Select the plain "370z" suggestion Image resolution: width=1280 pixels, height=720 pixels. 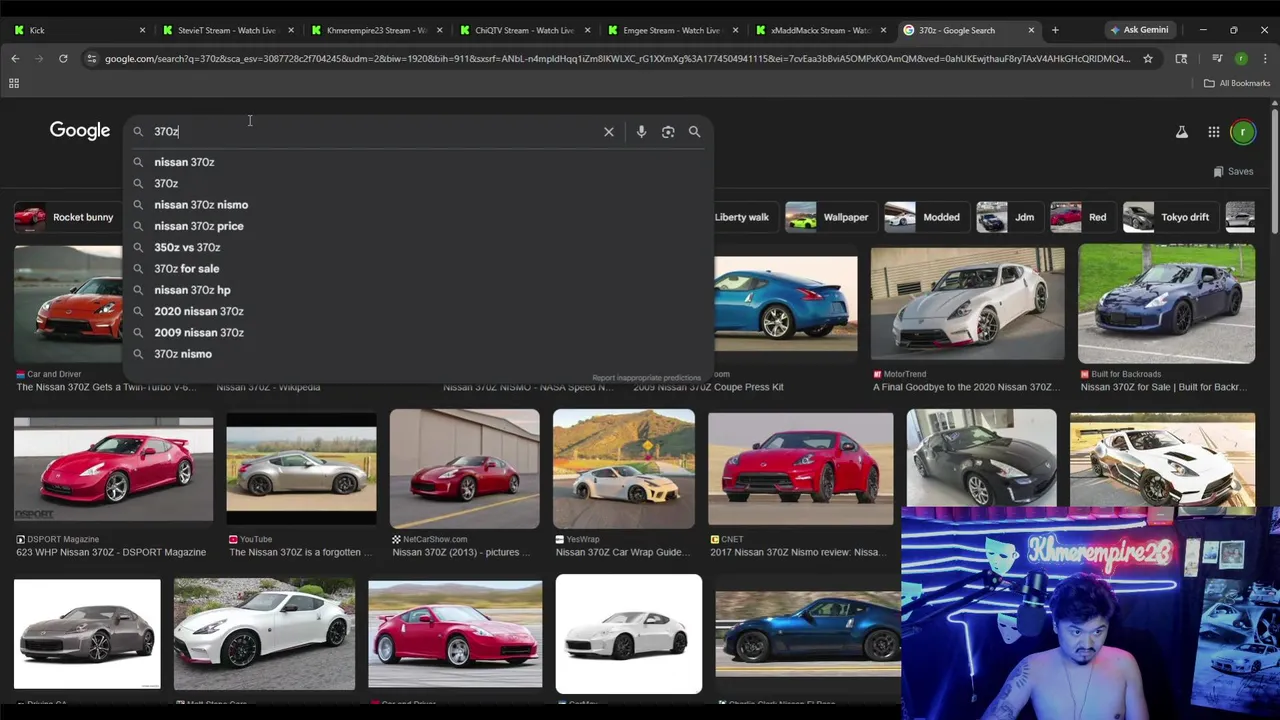point(418,184)
